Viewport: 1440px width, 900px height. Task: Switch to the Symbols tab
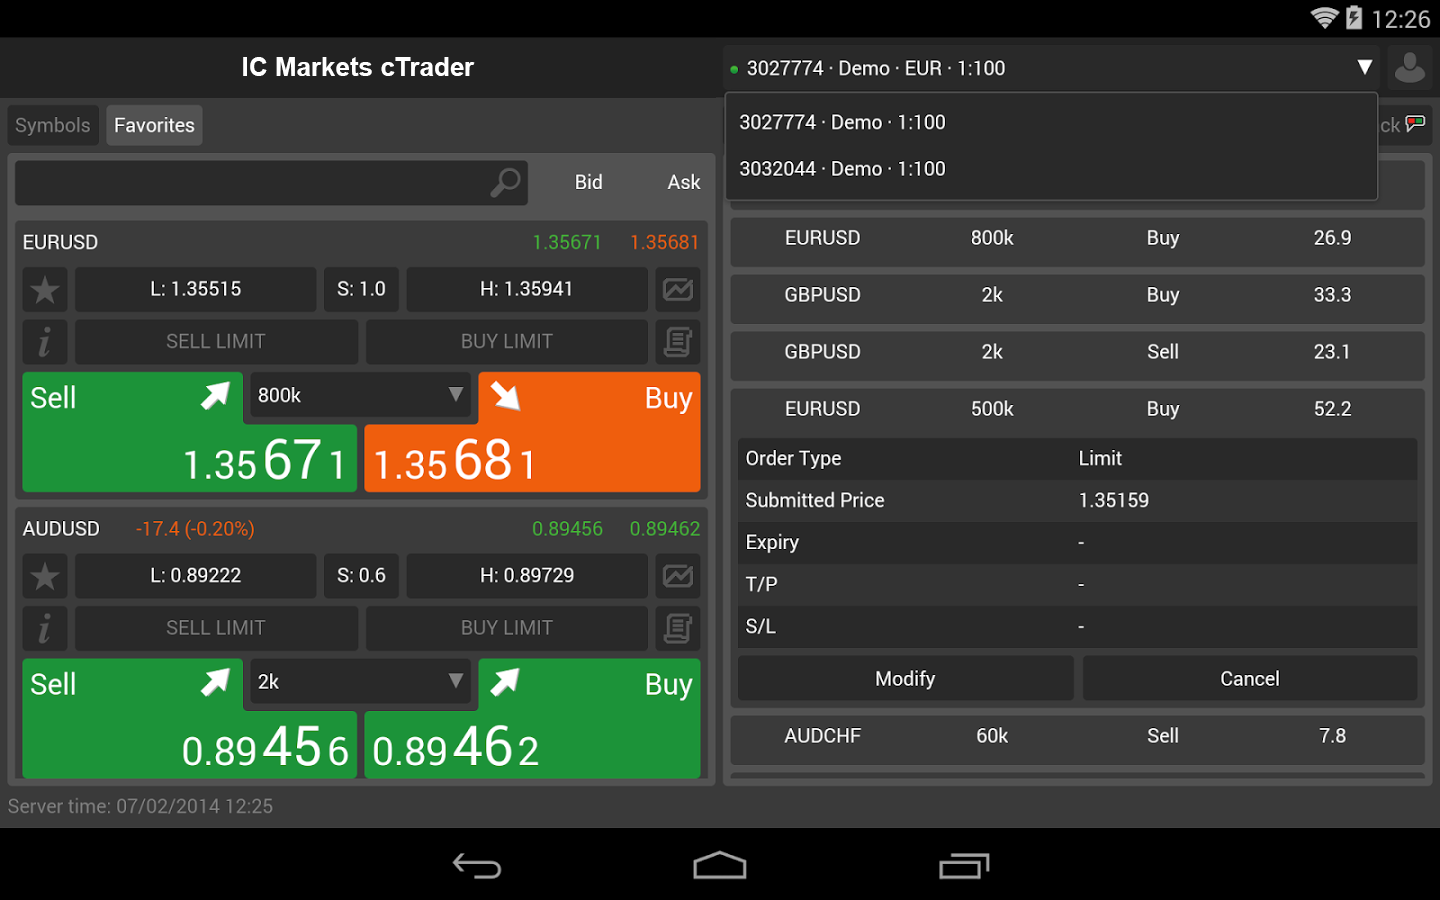point(53,125)
